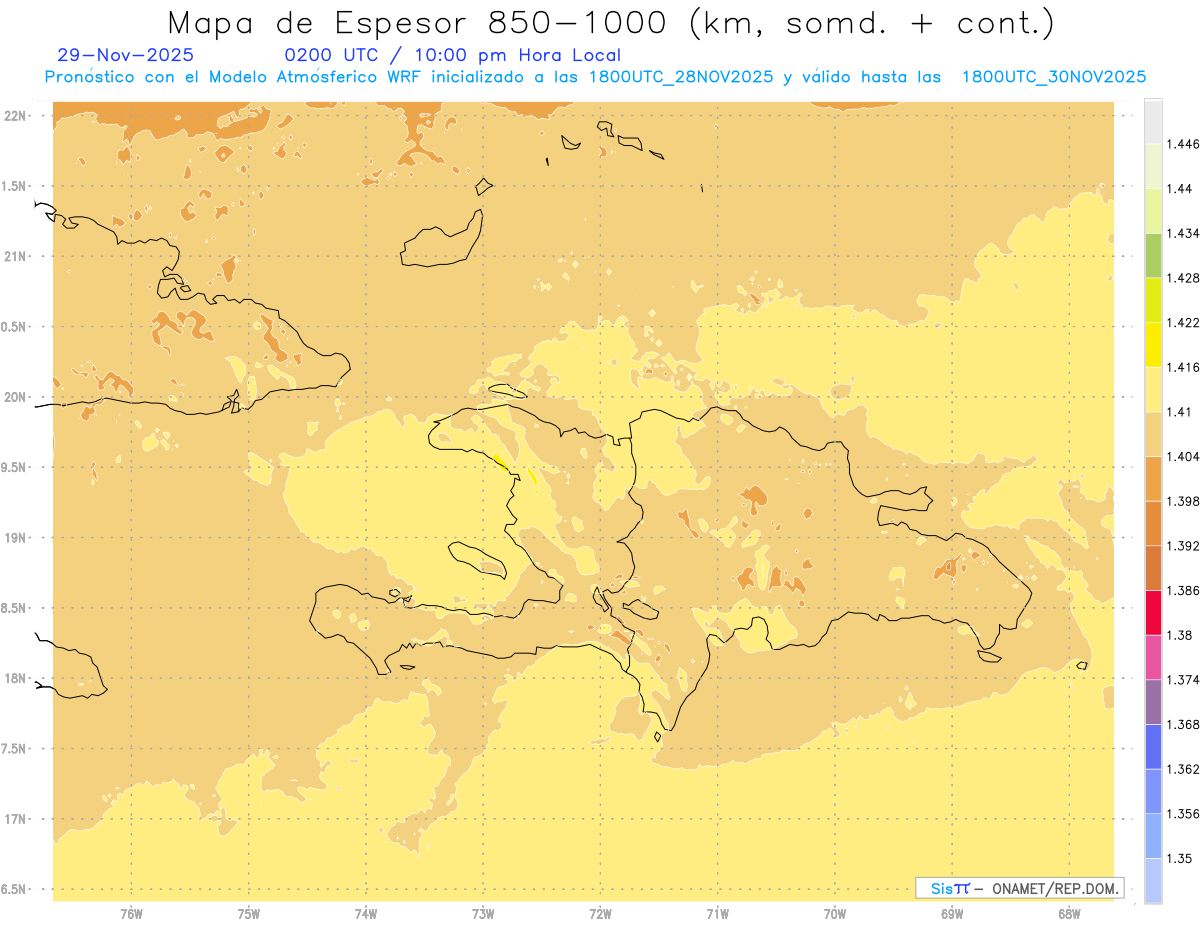The image size is (1200, 927).
Task: Click the latitude label '19N'
Action: tap(15, 538)
